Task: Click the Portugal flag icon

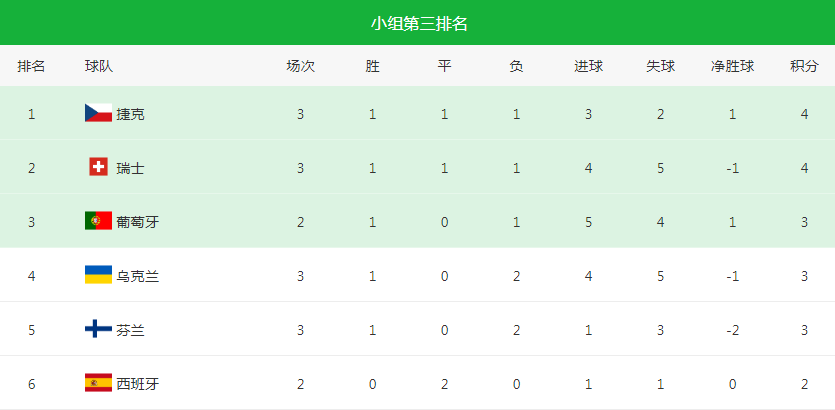Action: pyautogui.click(x=98, y=221)
